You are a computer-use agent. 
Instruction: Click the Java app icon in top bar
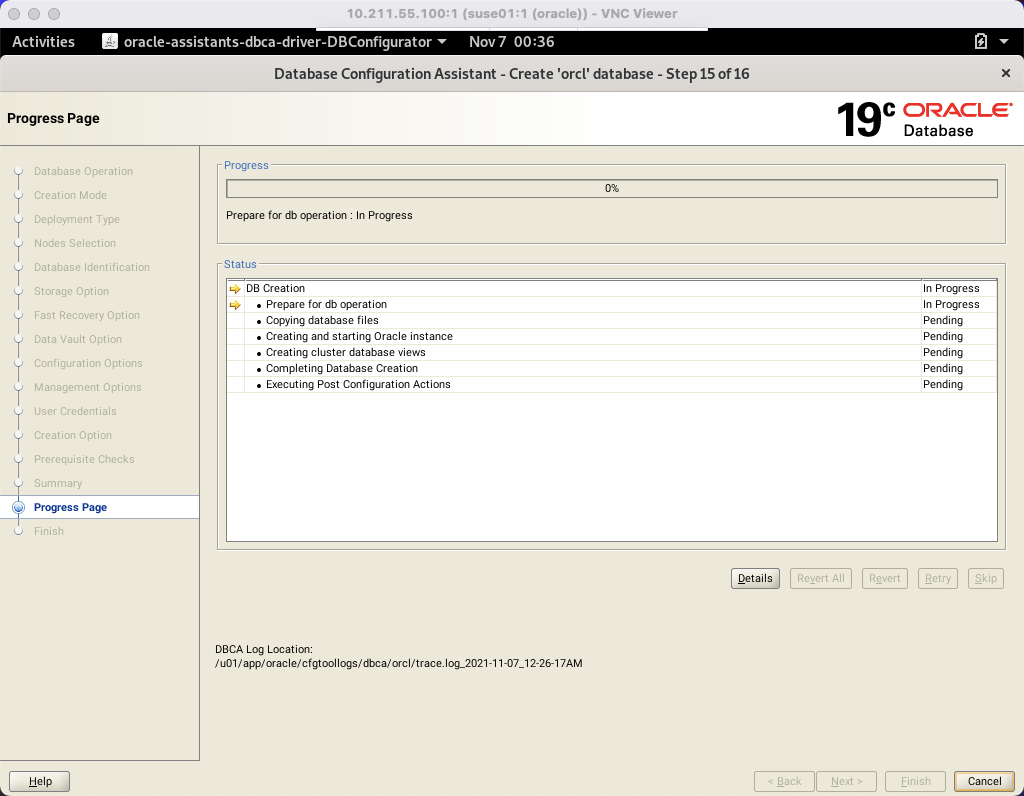110,42
